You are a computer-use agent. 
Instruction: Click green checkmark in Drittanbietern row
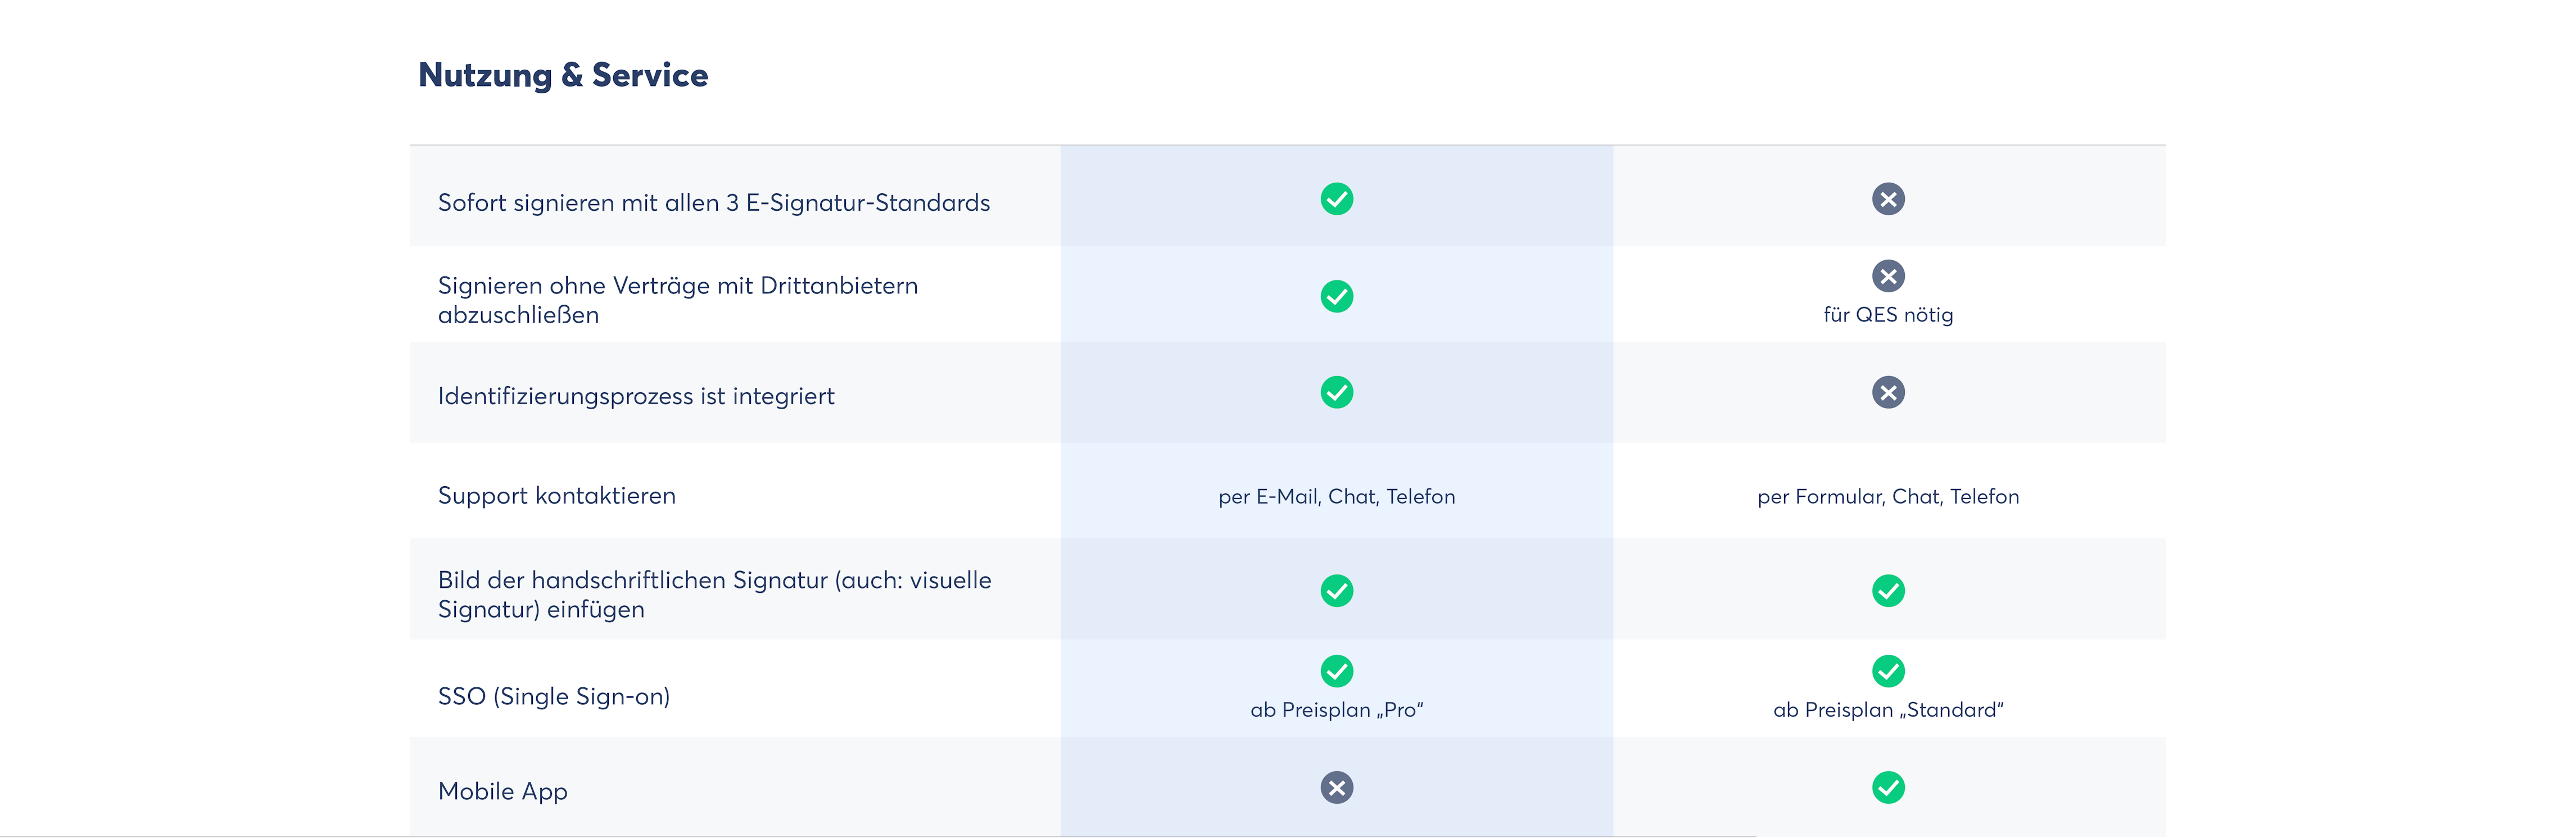1336,297
